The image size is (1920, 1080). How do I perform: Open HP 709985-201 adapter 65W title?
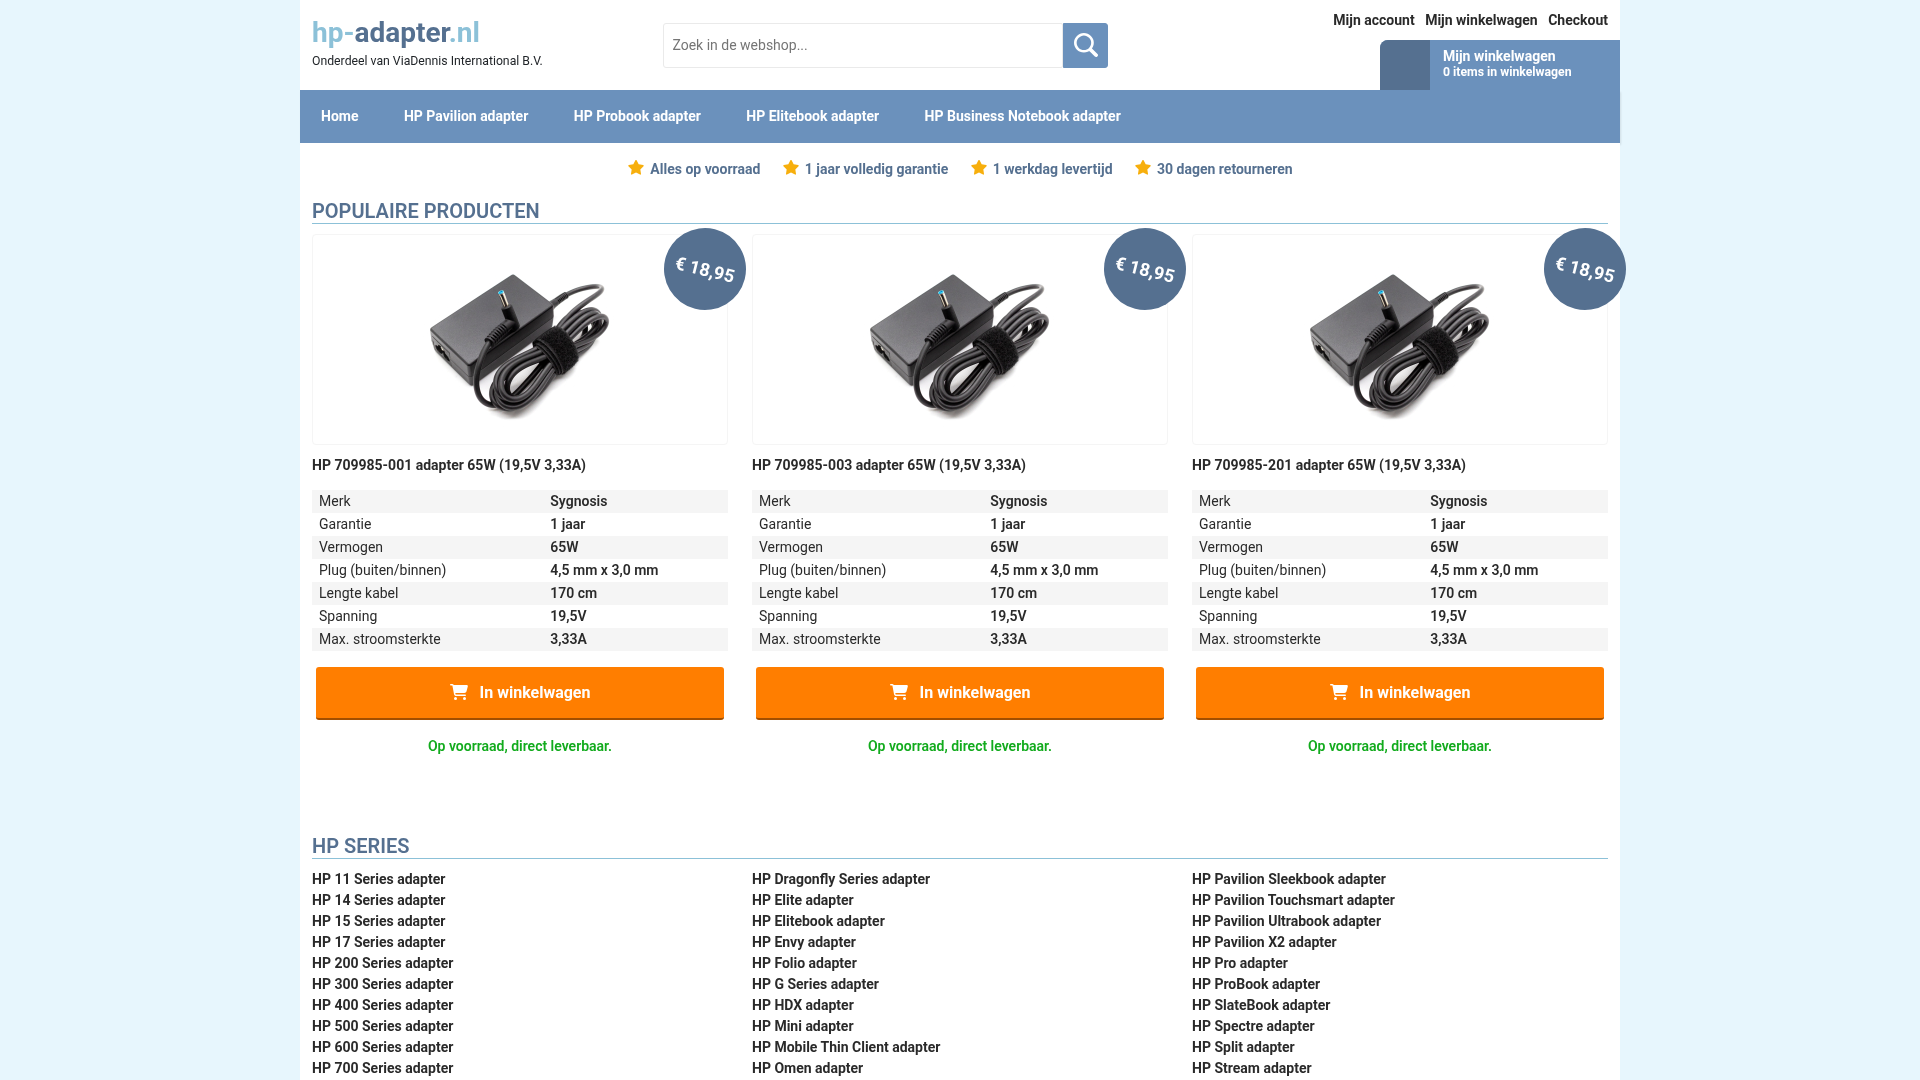pyautogui.click(x=1329, y=465)
